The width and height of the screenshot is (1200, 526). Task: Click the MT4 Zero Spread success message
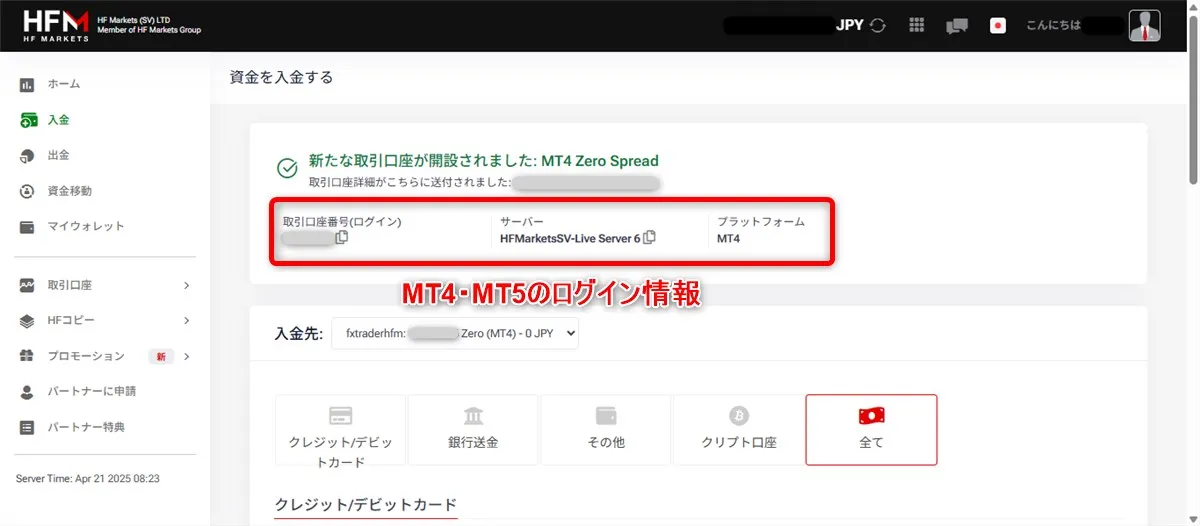pyautogui.click(x=484, y=161)
